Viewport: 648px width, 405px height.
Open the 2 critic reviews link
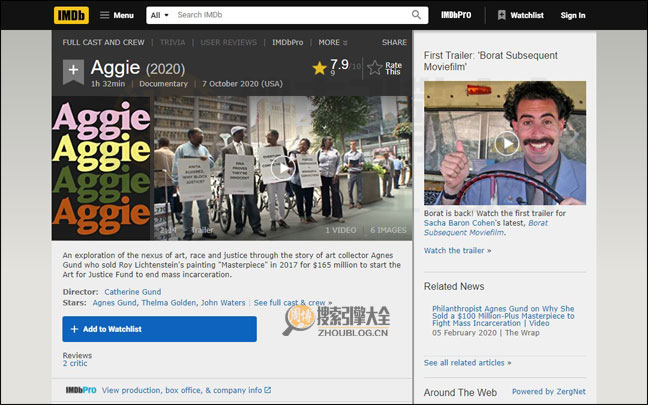pyautogui.click(x=75, y=363)
